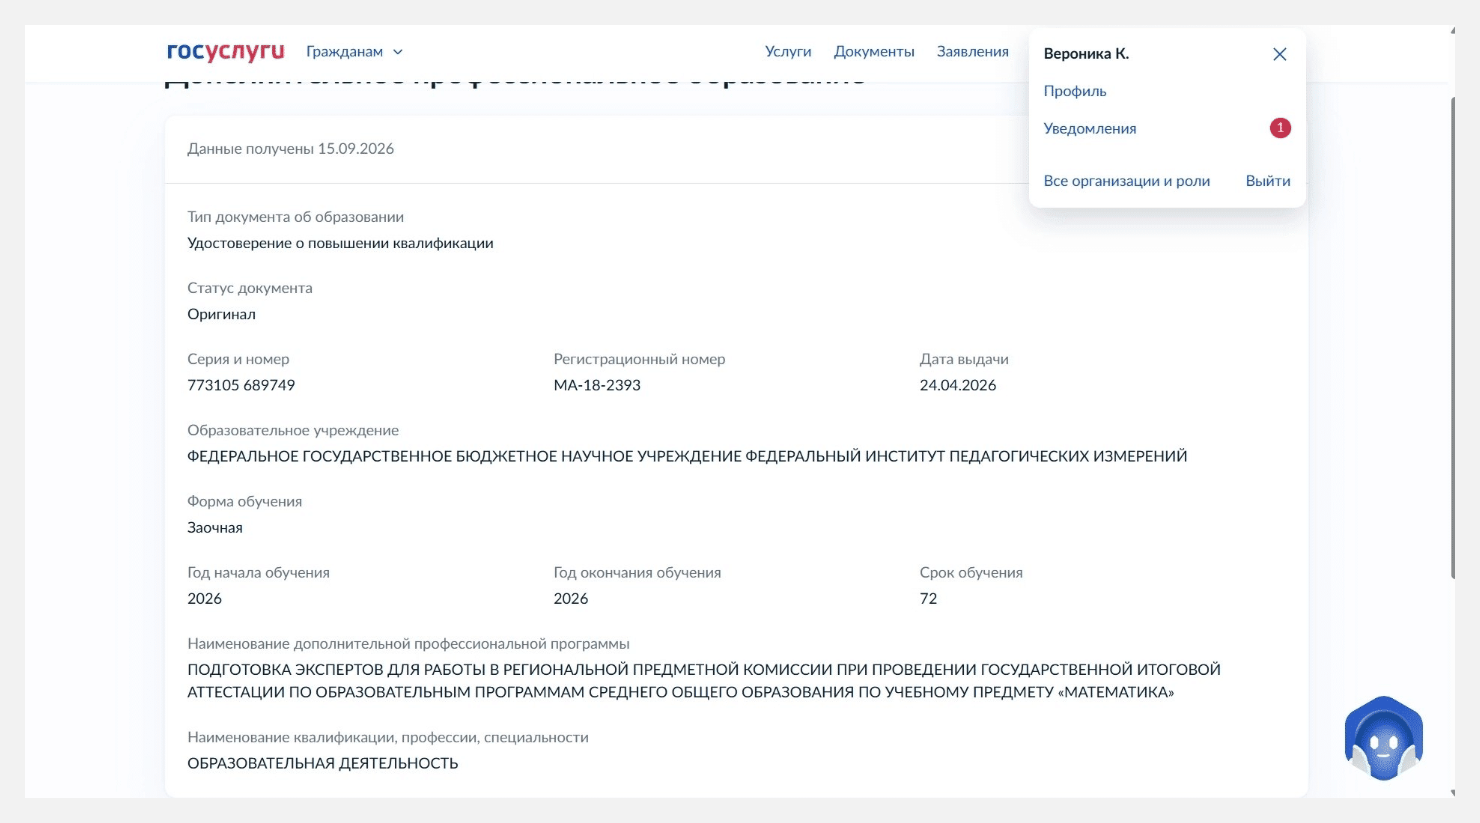The image size is (1480, 823).
Task: Open the Услуги menu item
Action: (x=788, y=52)
